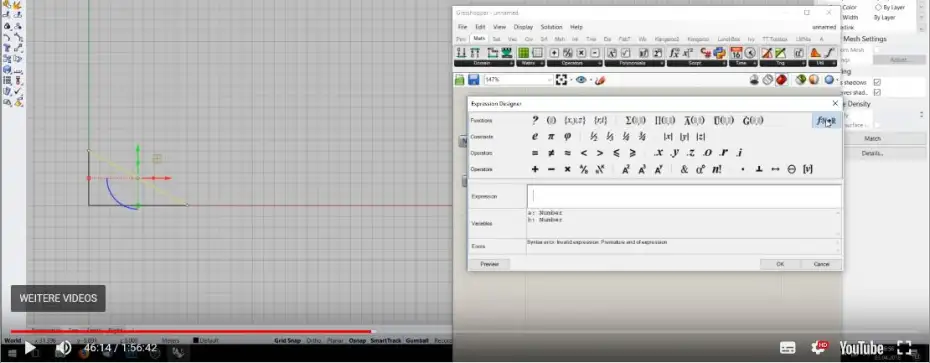Select the Python script component icon
Screen dimensions: 930x363
pos(719,53)
